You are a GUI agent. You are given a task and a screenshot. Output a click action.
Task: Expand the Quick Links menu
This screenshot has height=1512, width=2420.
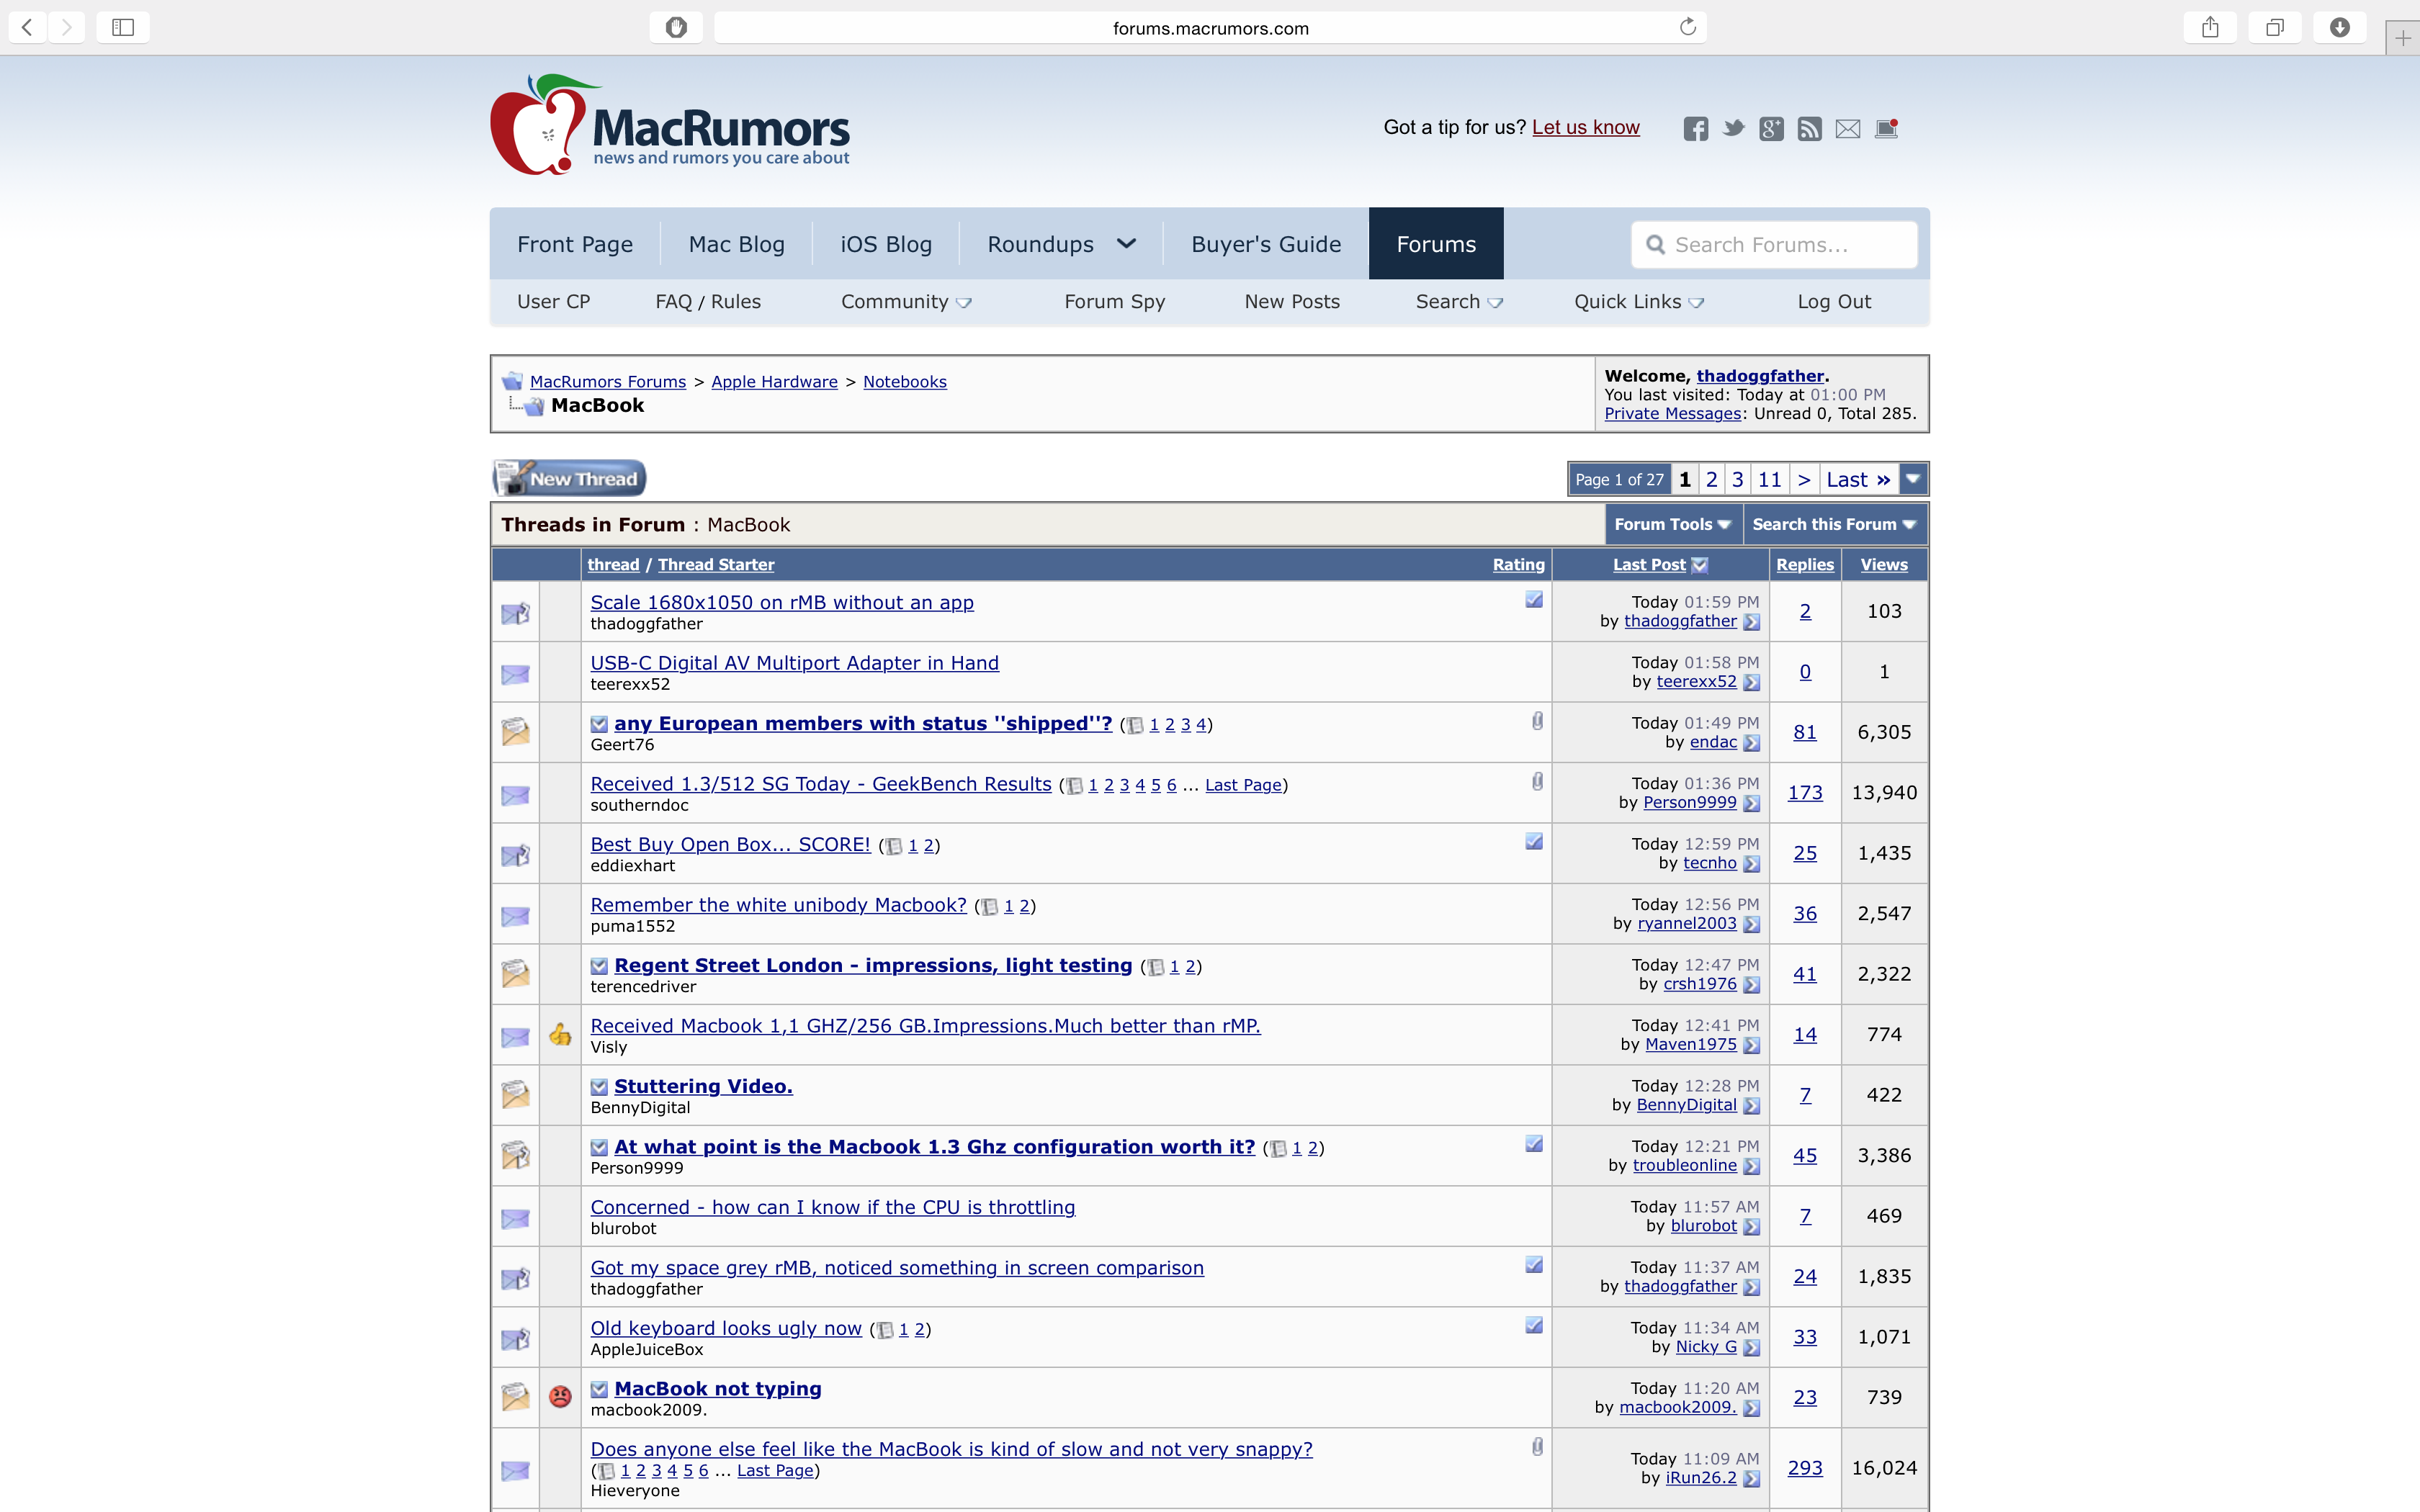(1638, 302)
